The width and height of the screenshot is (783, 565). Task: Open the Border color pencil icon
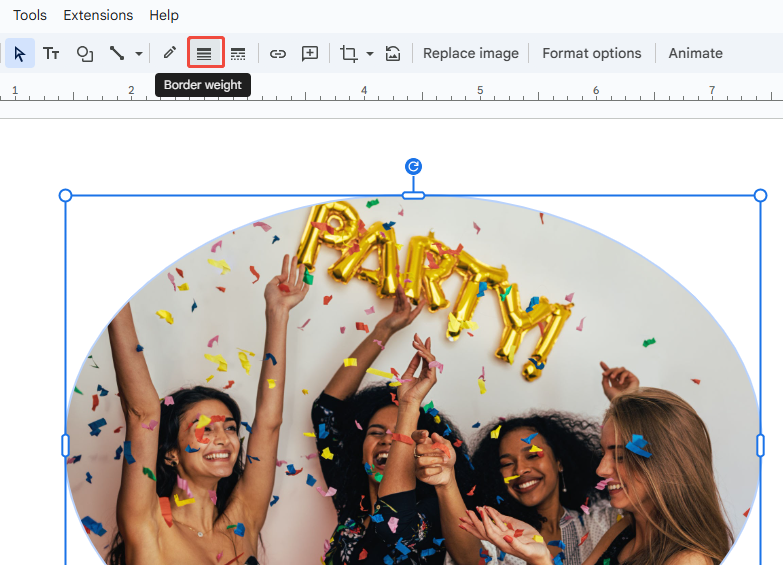coord(170,53)
